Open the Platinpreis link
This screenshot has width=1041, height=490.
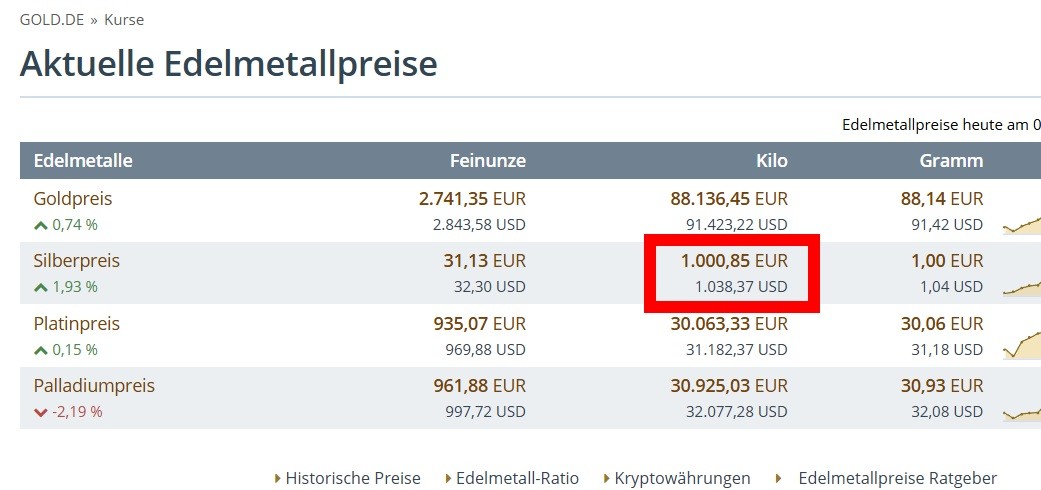pyautogui.click(x=76, y=323)
